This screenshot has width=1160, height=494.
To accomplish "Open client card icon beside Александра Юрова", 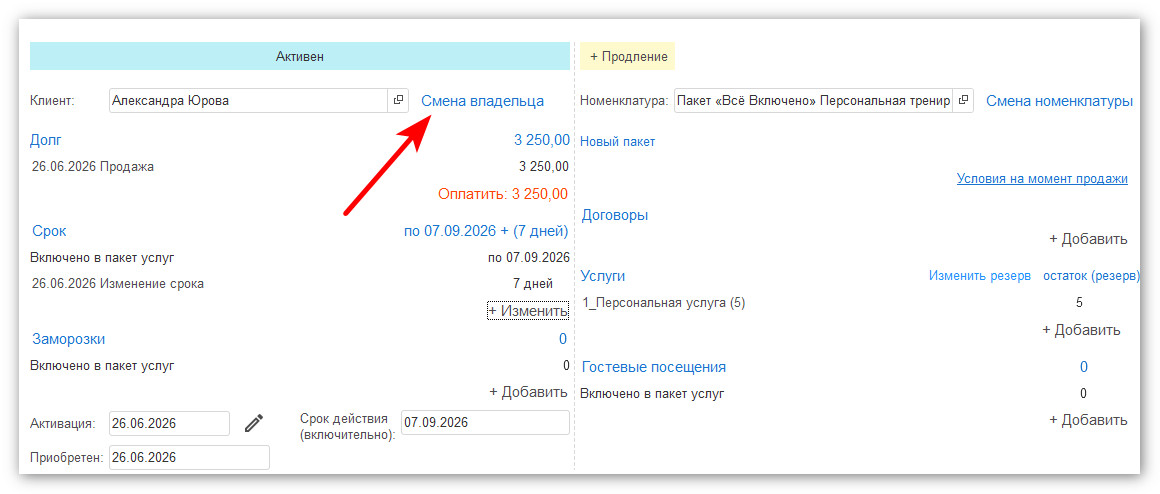I will (398, 101).
